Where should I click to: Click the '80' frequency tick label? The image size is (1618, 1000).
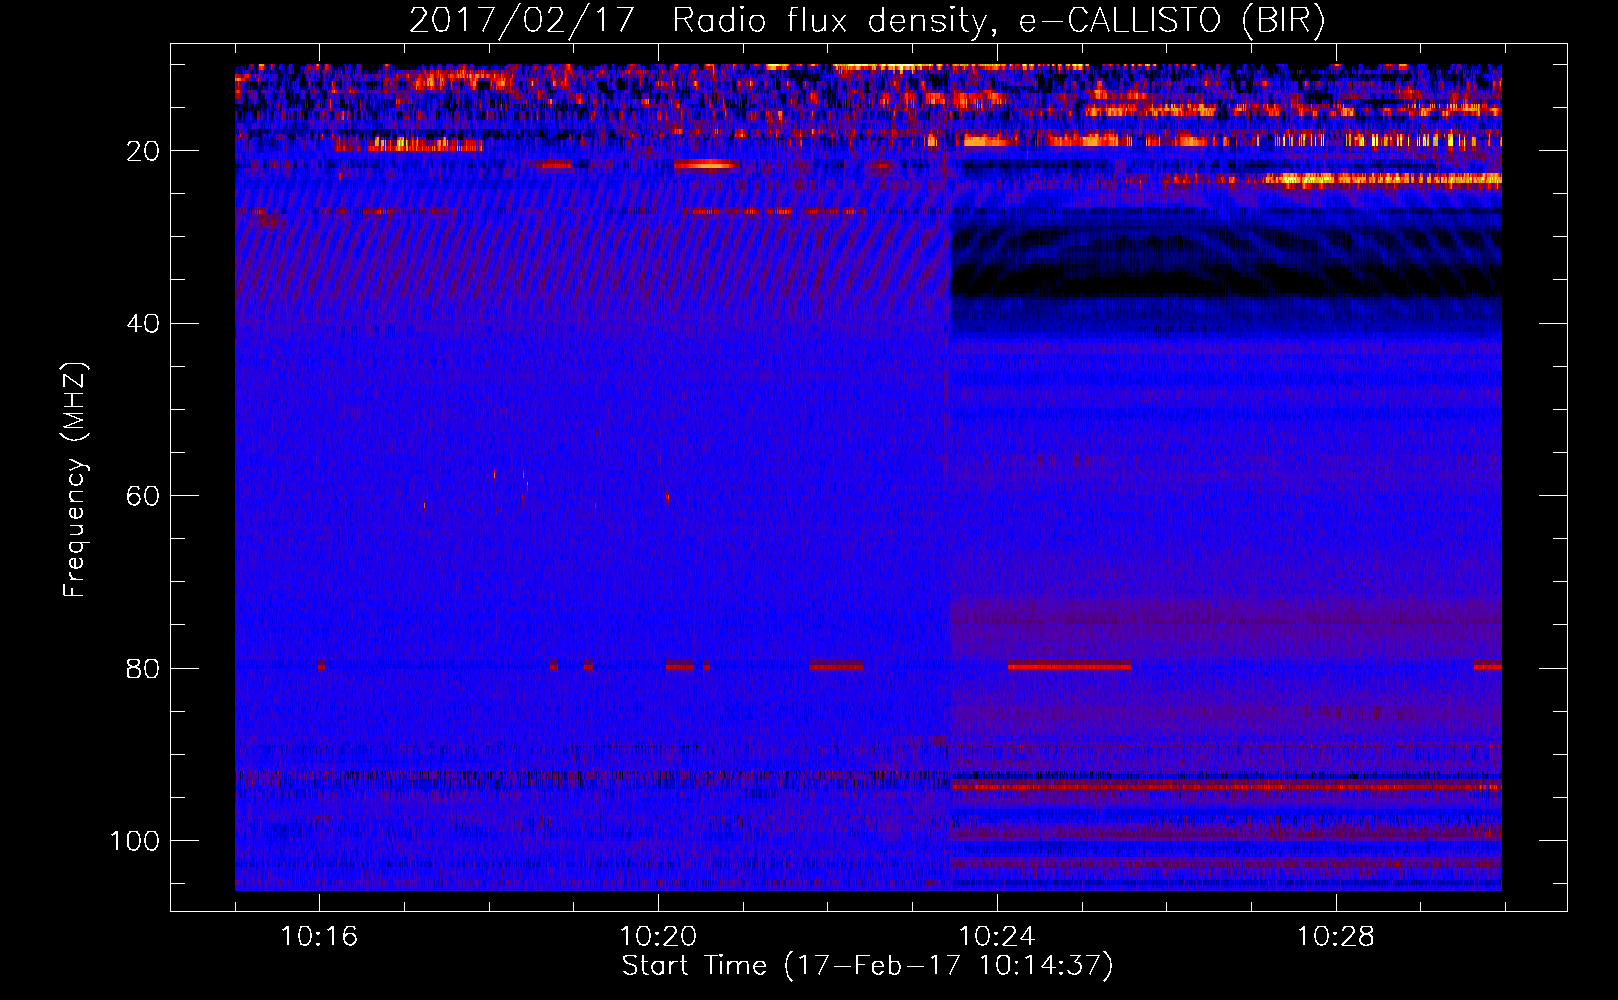tap(143, 668)
